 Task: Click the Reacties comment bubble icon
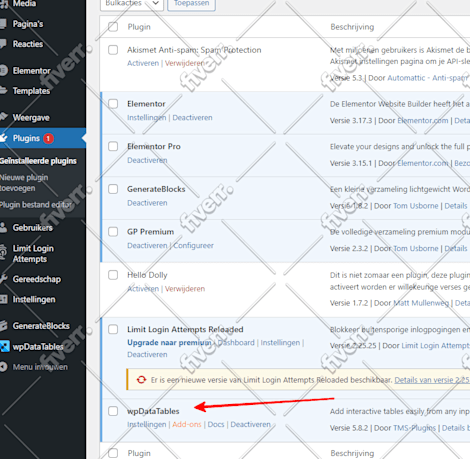click(3, 44)
